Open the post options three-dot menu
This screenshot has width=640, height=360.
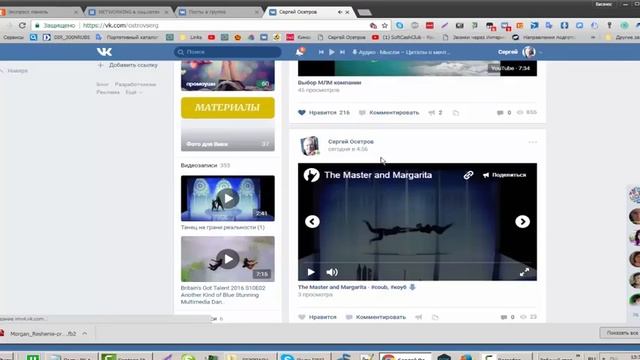533,142
